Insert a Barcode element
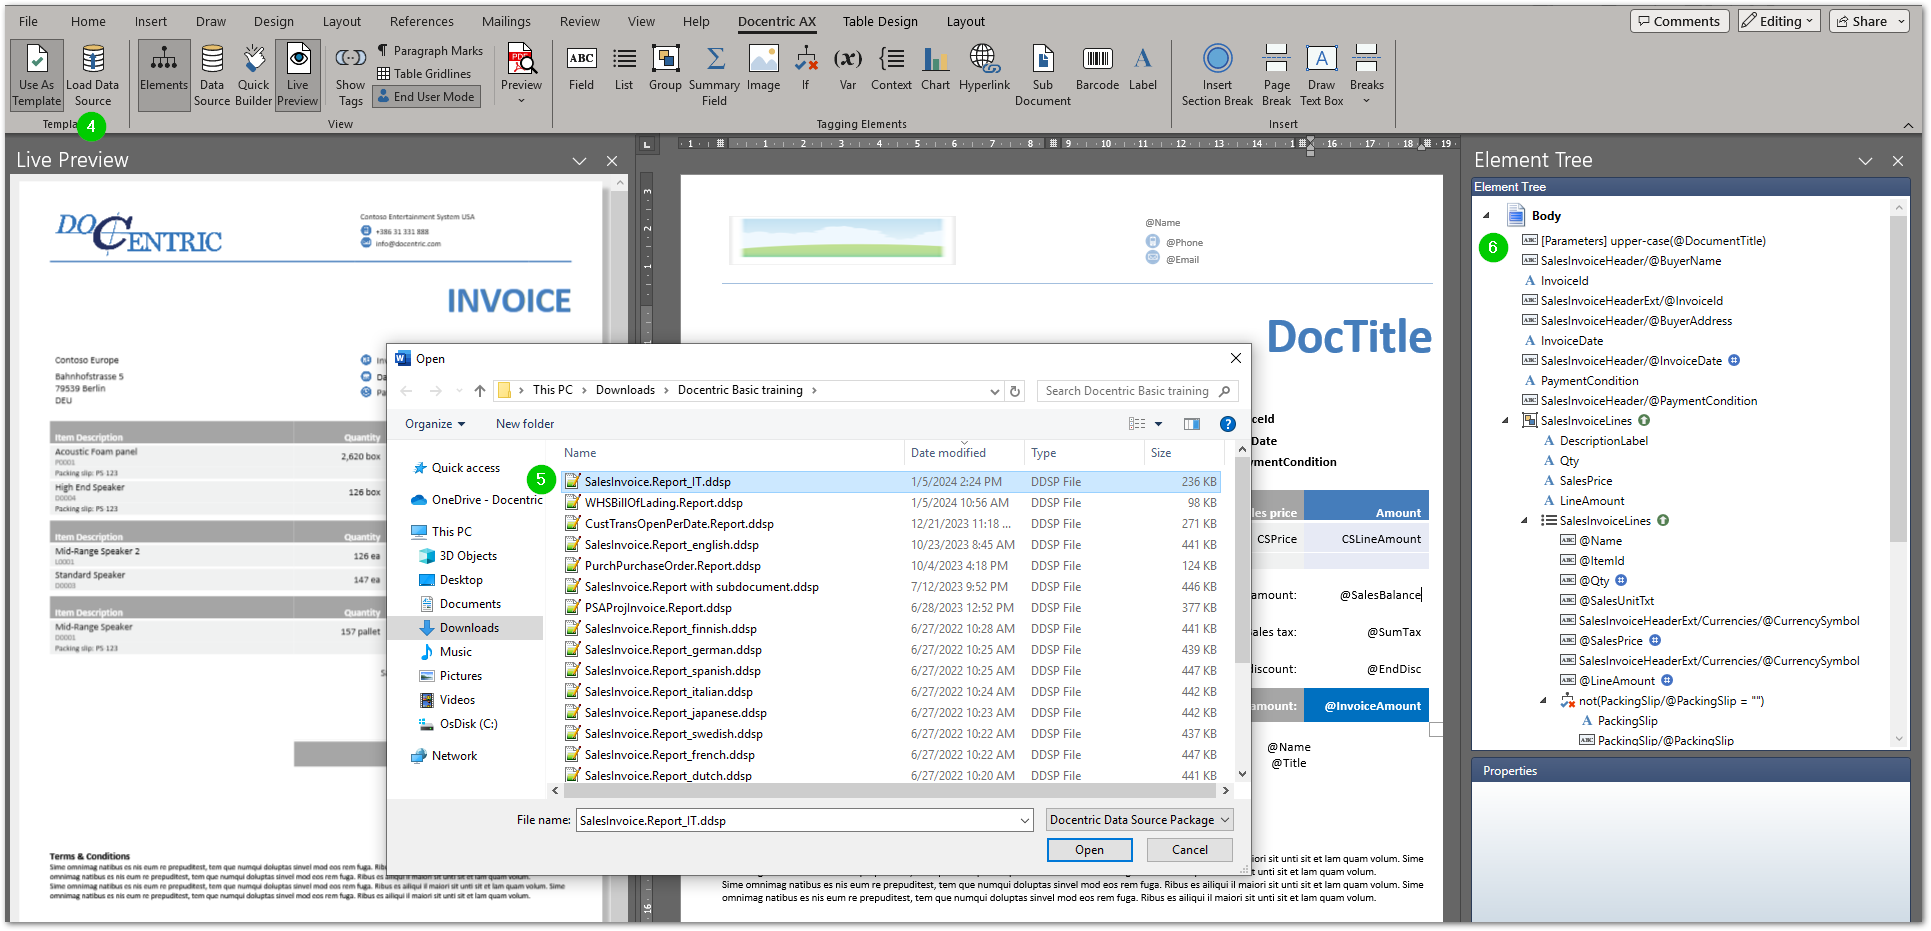The image size is (1931, 931). point(1098,70)
